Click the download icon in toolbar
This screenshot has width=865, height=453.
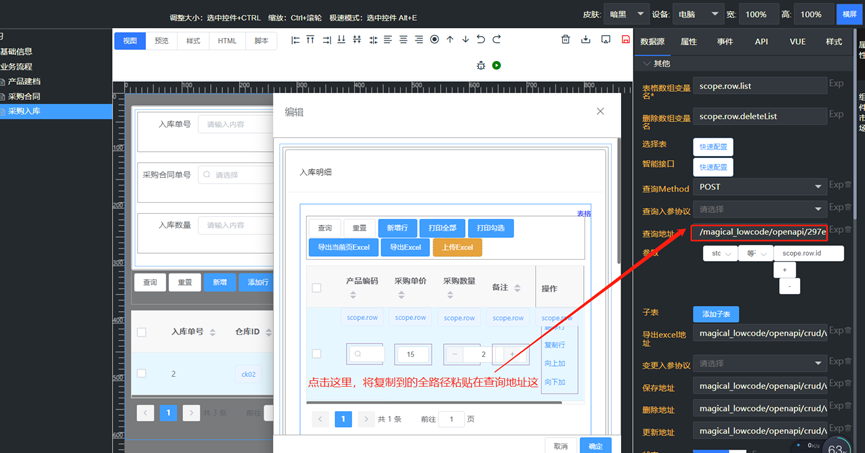(586, 40)
